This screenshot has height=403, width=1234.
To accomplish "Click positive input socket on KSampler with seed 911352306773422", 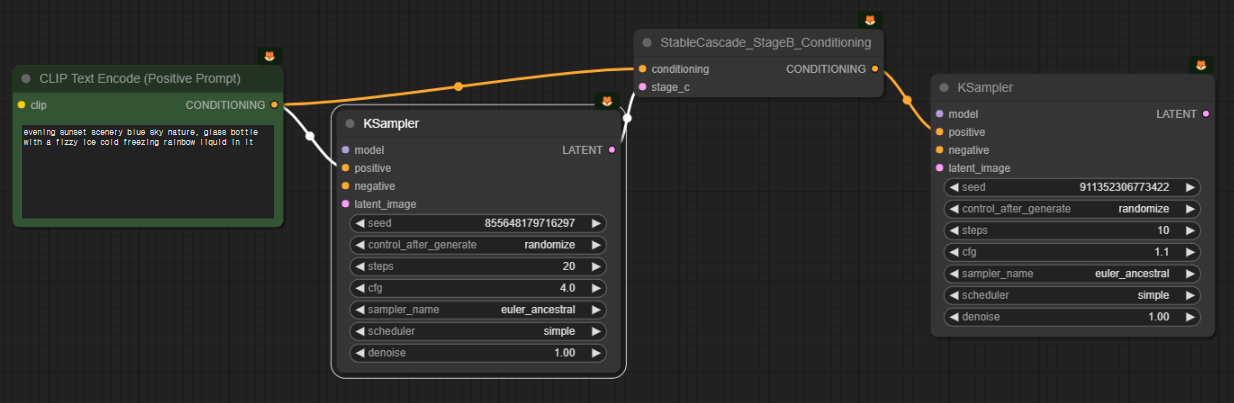I will point(939,132).
